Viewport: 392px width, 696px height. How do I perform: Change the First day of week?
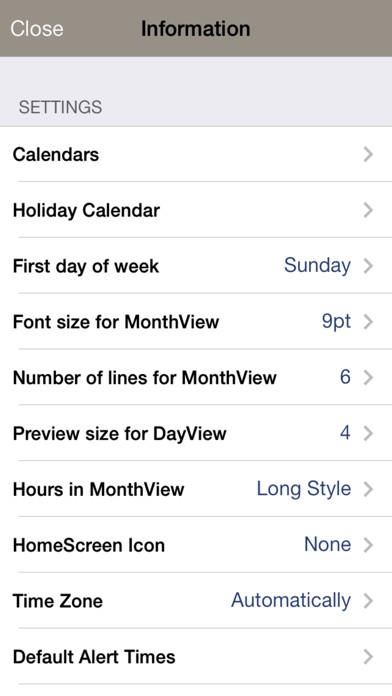tap(196, 266)
